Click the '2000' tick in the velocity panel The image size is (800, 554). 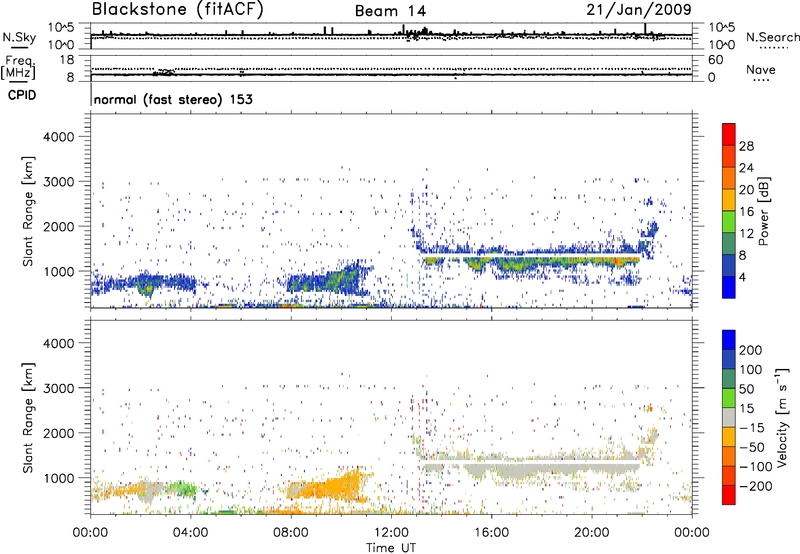pos(59,433)
